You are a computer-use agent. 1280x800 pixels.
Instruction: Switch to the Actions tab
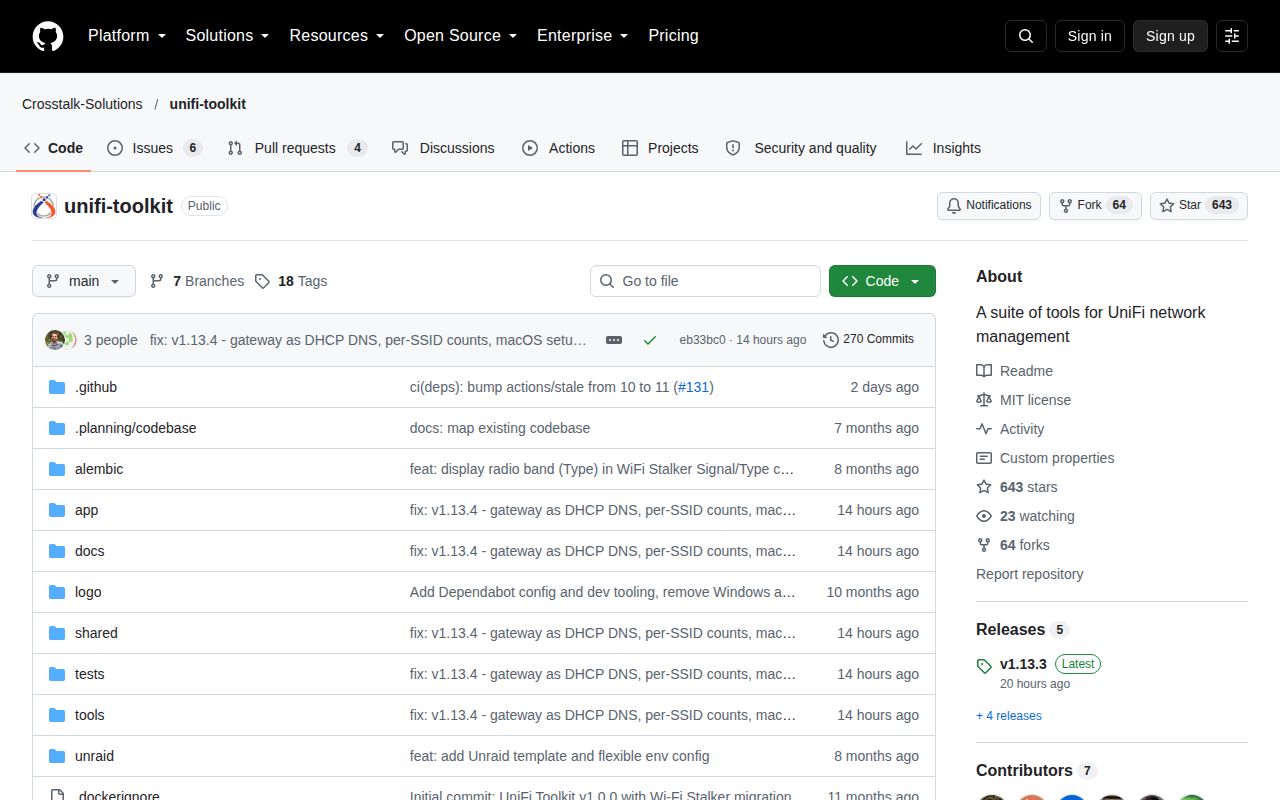(559, 148)
